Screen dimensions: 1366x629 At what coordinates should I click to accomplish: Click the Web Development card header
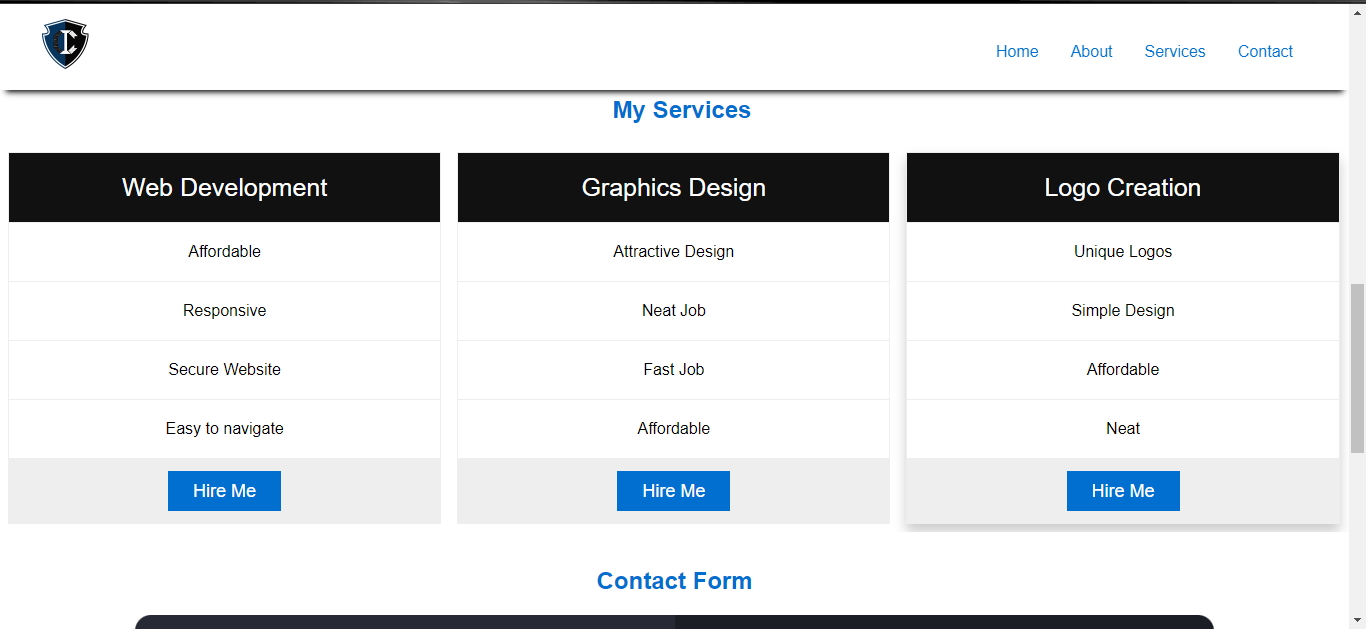(x=224, y=188)
